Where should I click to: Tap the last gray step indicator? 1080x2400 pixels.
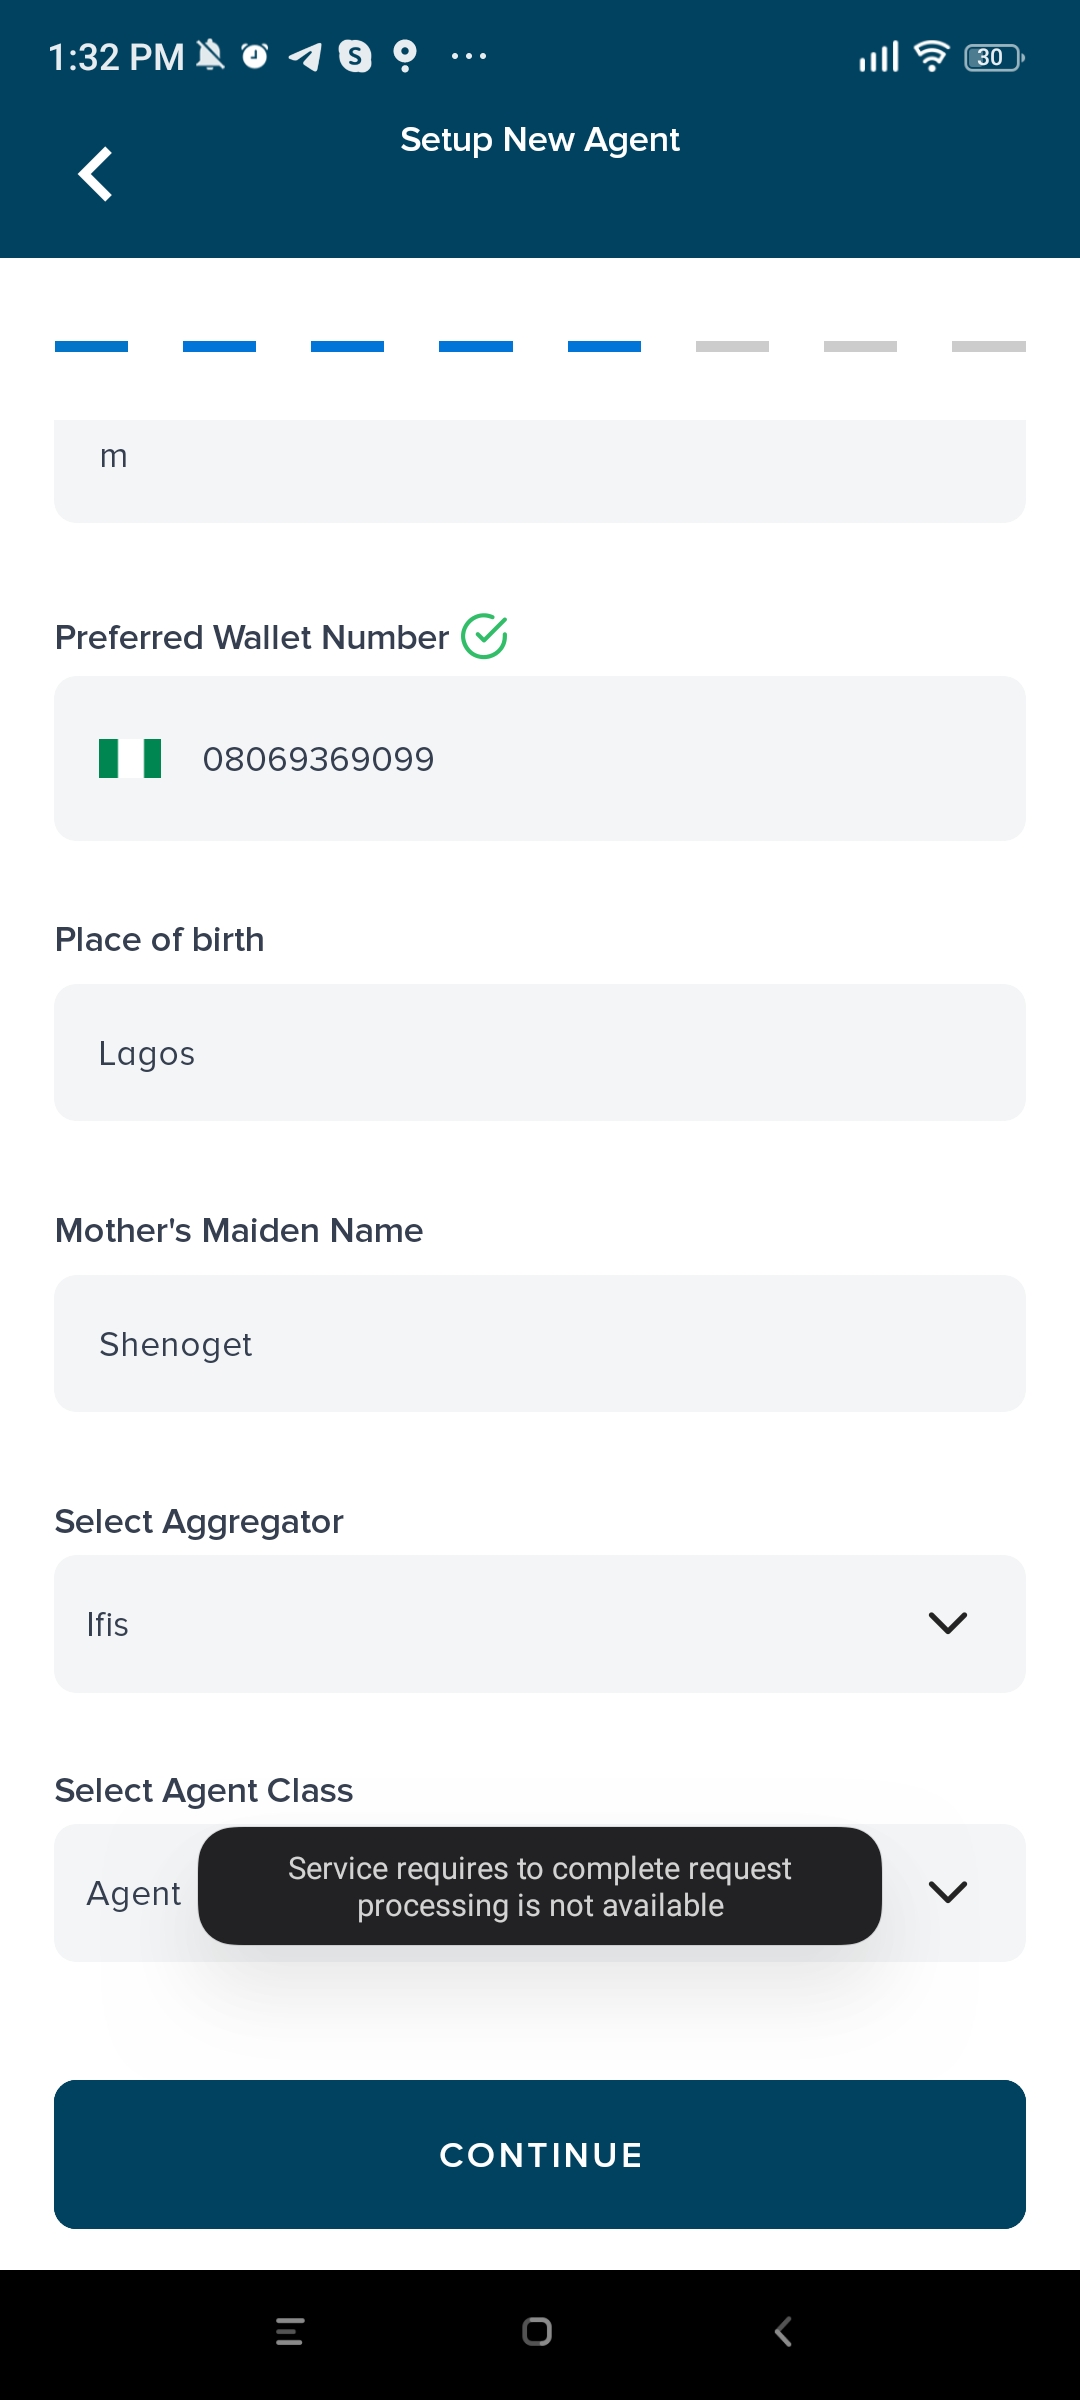point(988,347)
